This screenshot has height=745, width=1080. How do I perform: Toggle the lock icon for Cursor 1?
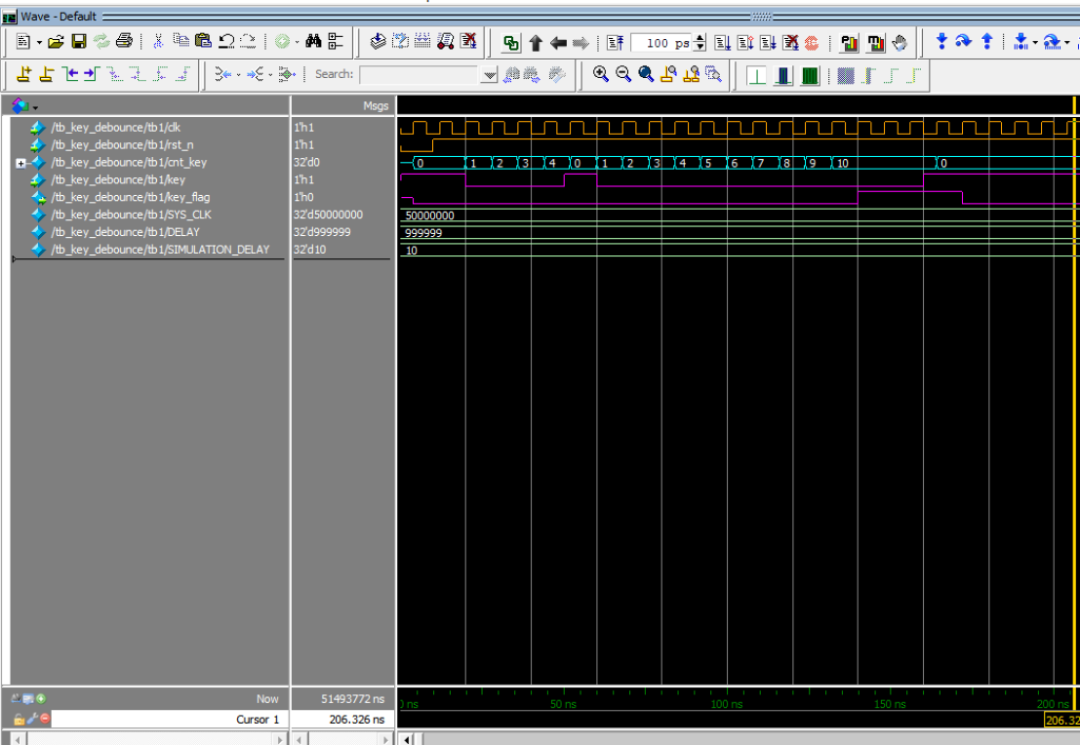[x=19, y=719]
